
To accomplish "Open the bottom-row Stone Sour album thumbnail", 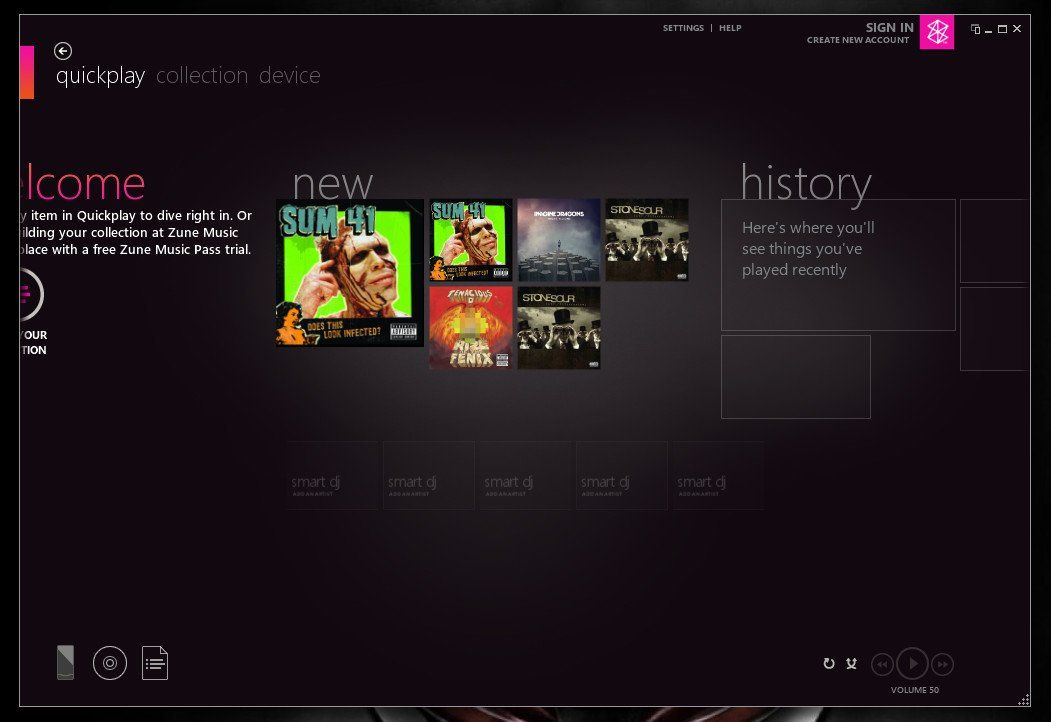I will coord(558,328).
